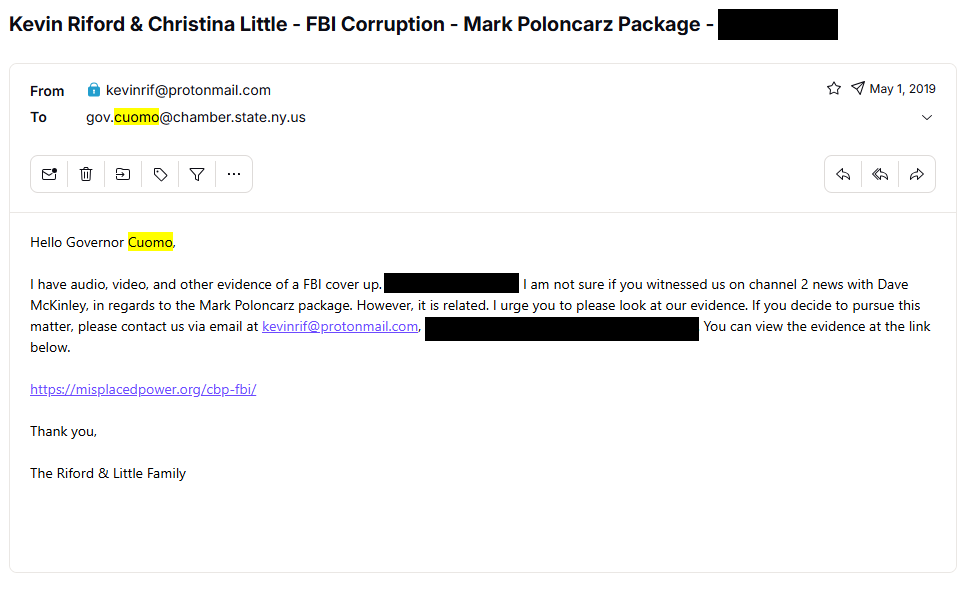Viewport: 967px width, 607px height.
Task: Reply to this email
Action: [x=843, y=175]
